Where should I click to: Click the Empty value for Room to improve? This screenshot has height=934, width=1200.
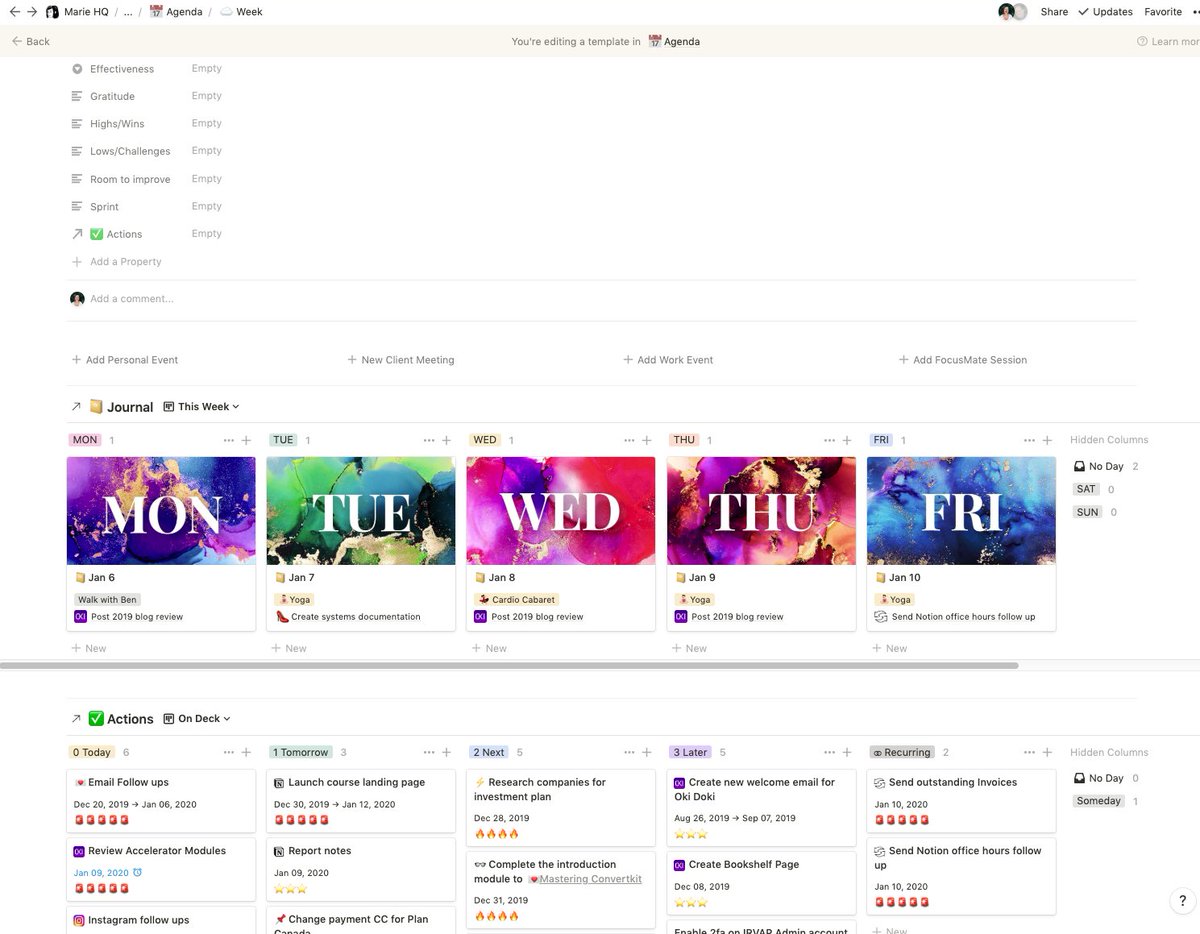(x=207, y=179)
